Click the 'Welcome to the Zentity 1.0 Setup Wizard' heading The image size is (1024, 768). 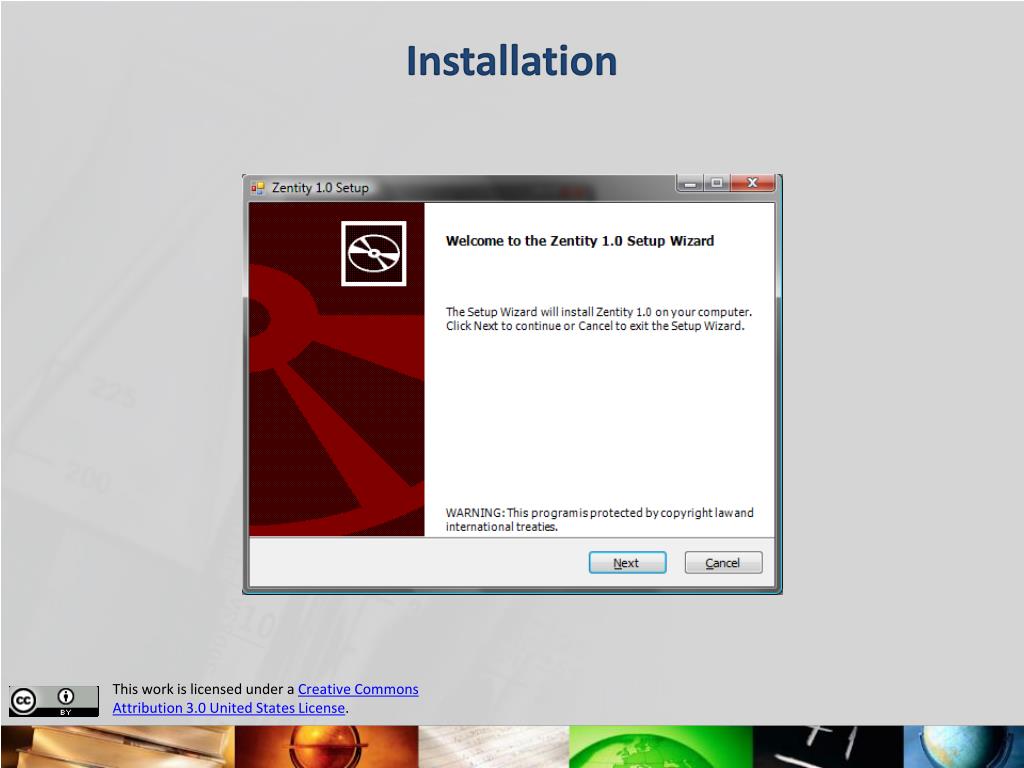580,241
